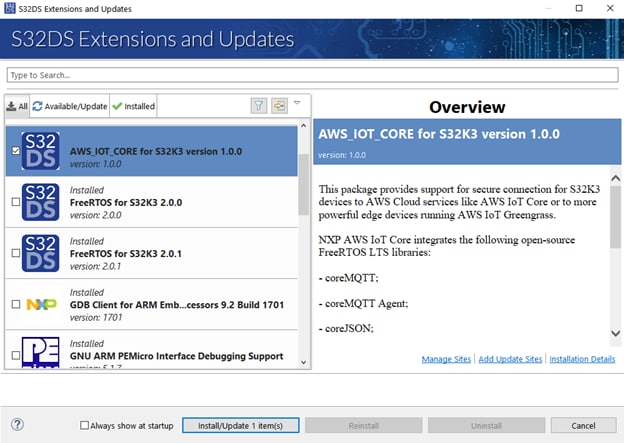Click the collapse/expand all toolbar icon
This screenshot has width=624, height=443.
tap(279, 105)
